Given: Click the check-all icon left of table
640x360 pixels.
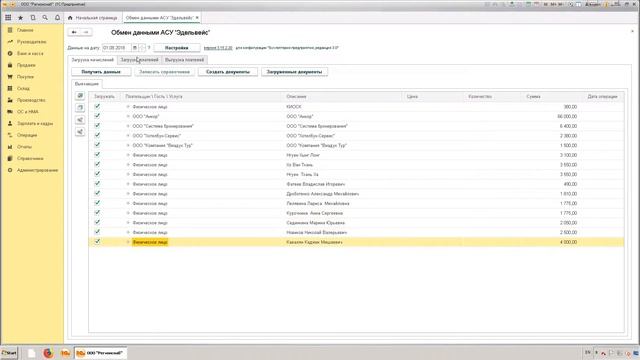Looking at the screenshot, I should 80,96.
